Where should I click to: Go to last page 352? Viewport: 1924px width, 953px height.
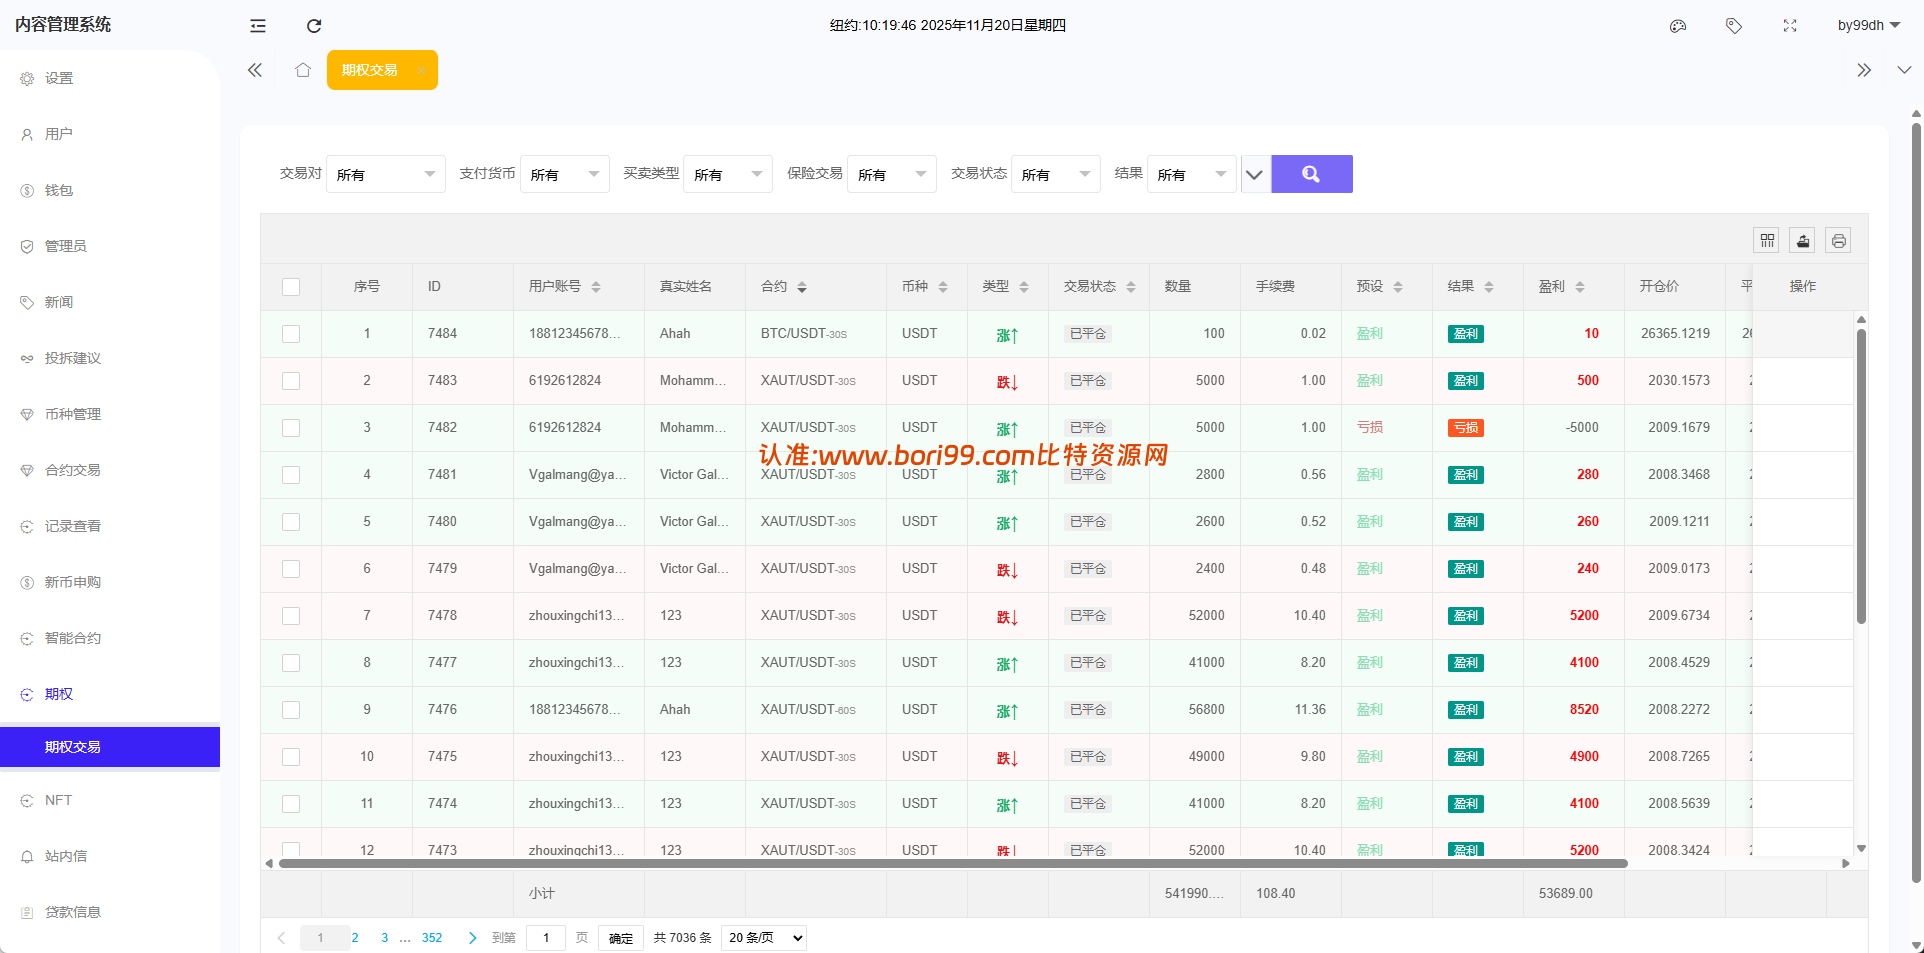pyautogui.click(x=432, y=938)
